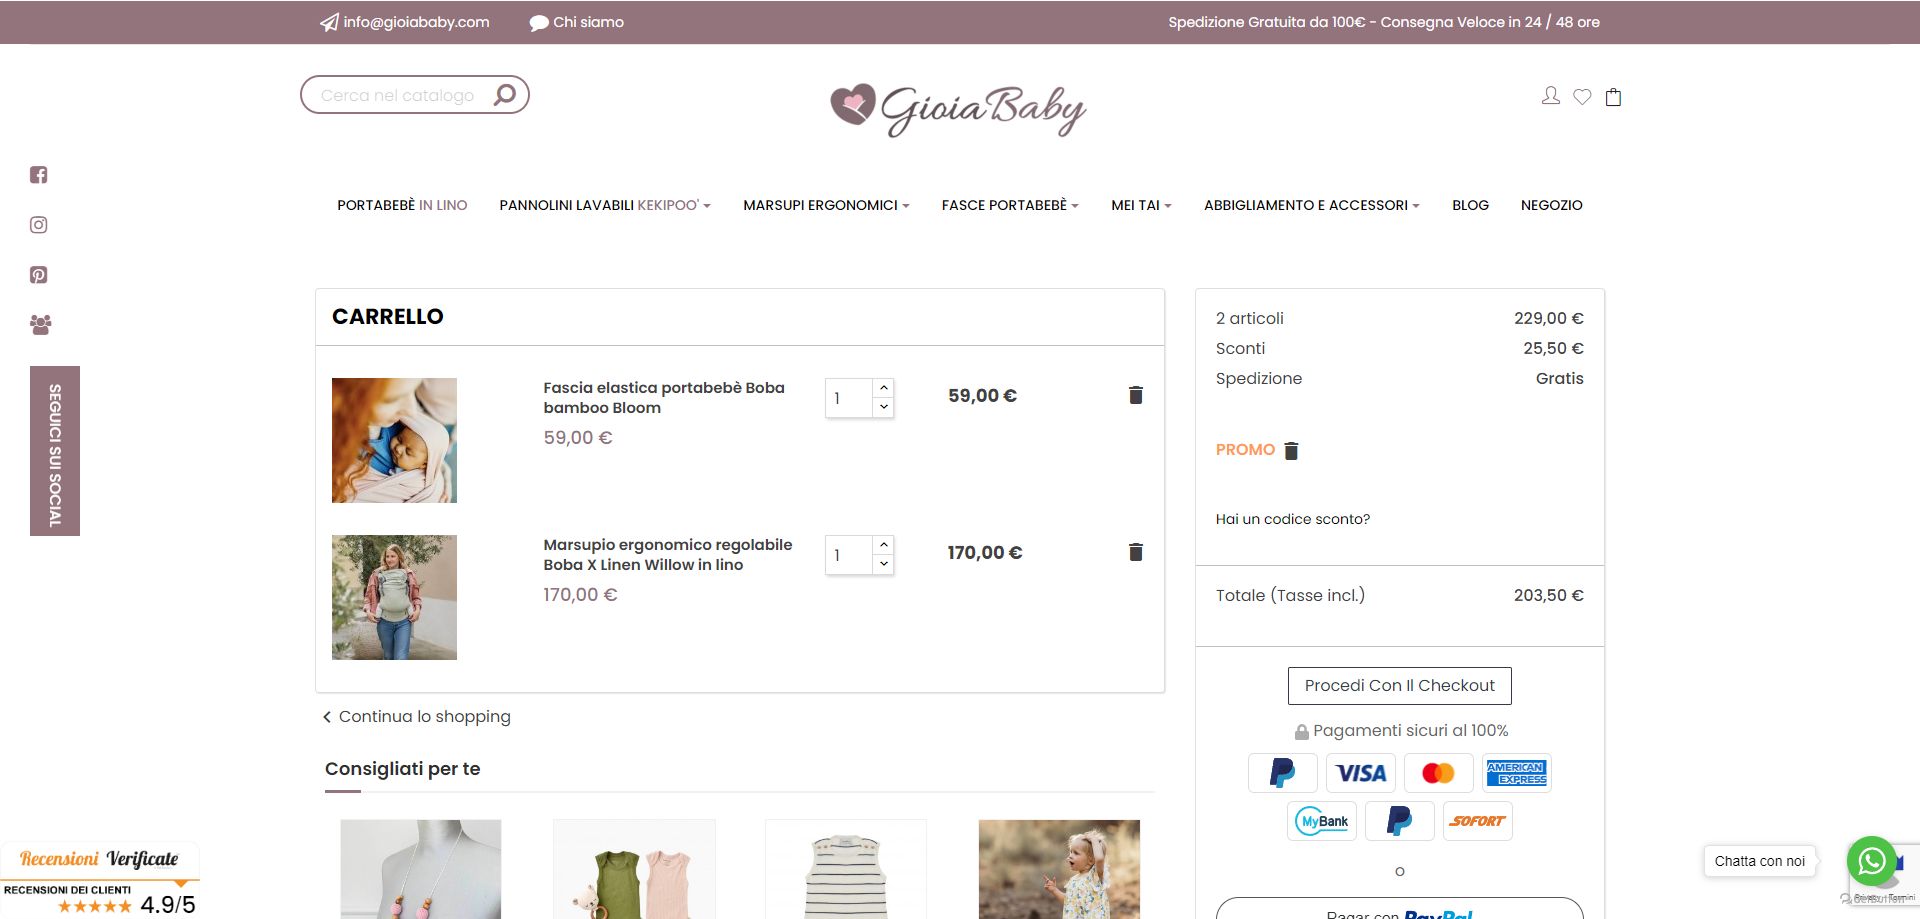This screenshot has width=1920, height=919.
Task: Expand the Marsupi Ergonomici menu
Action: [x=826, y=205]
